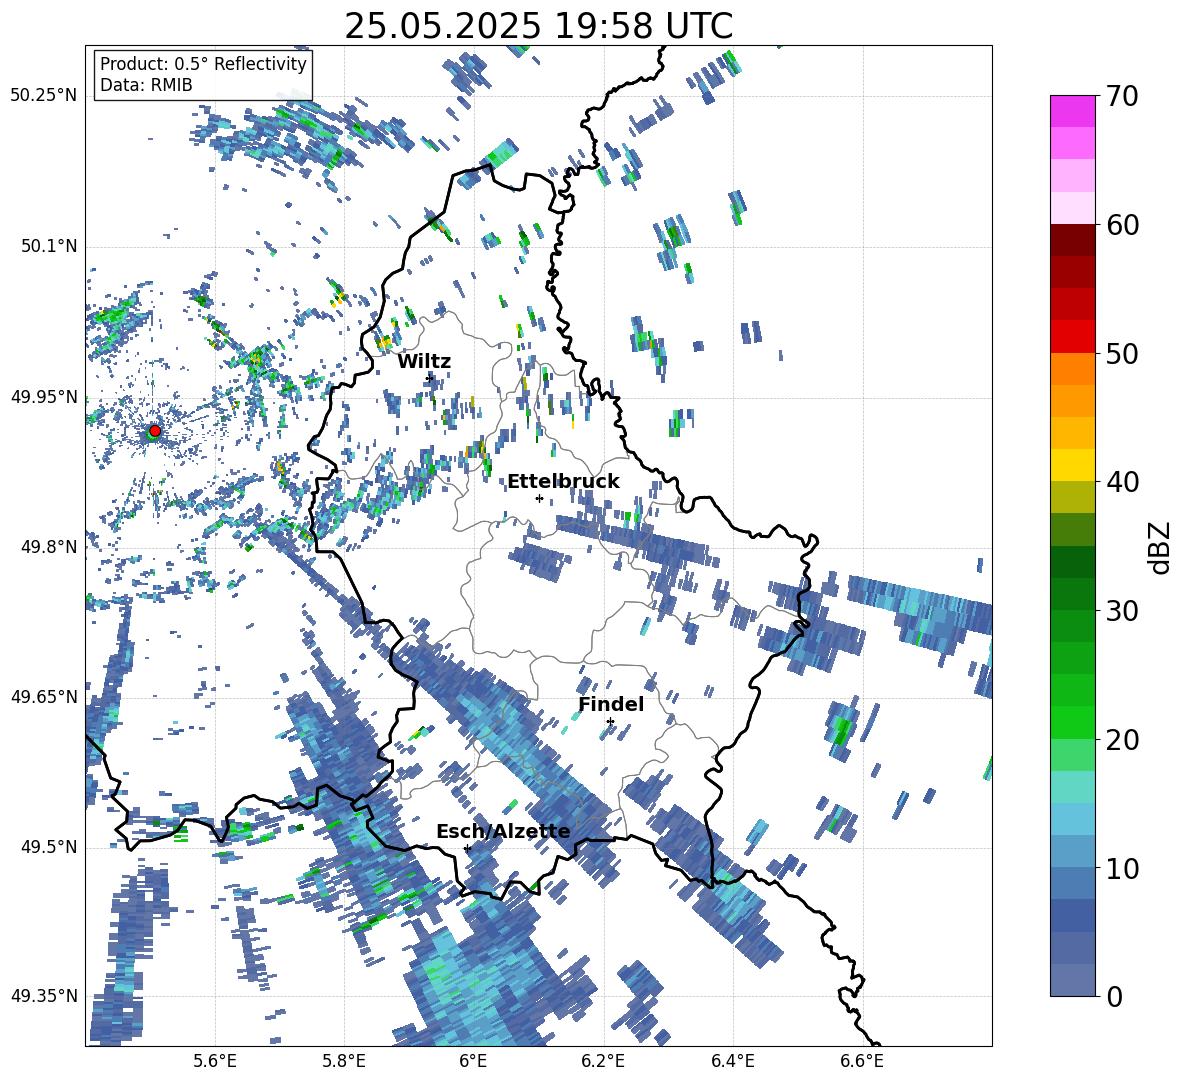Screen dimensions: 1184x1081
Task: Click the 49.95°N latitude label
Action: (44, 397)
